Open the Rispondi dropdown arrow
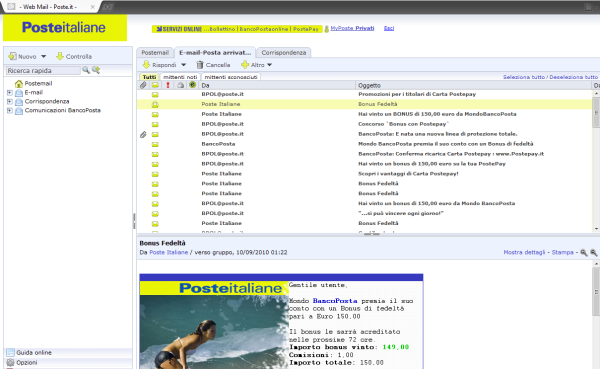The height and width of the screenshot is (369, 600). (184, 65)
